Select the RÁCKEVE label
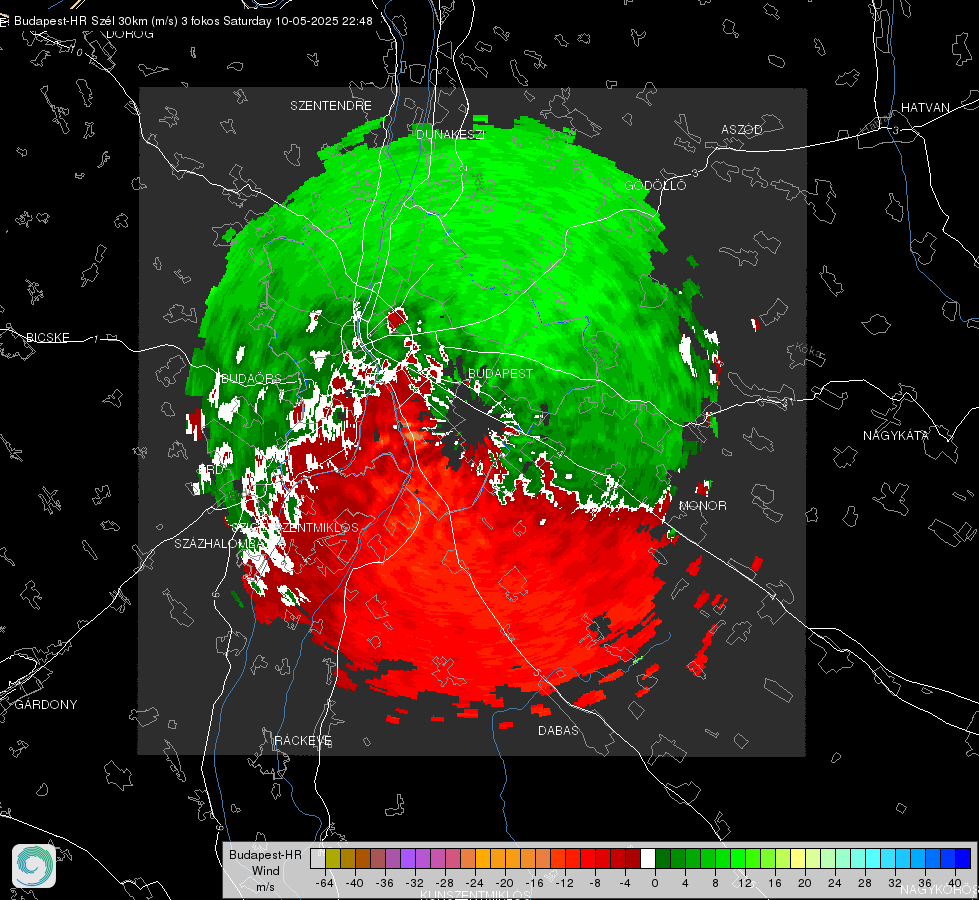This screenshot has width=979, height=900. (303, 740)
